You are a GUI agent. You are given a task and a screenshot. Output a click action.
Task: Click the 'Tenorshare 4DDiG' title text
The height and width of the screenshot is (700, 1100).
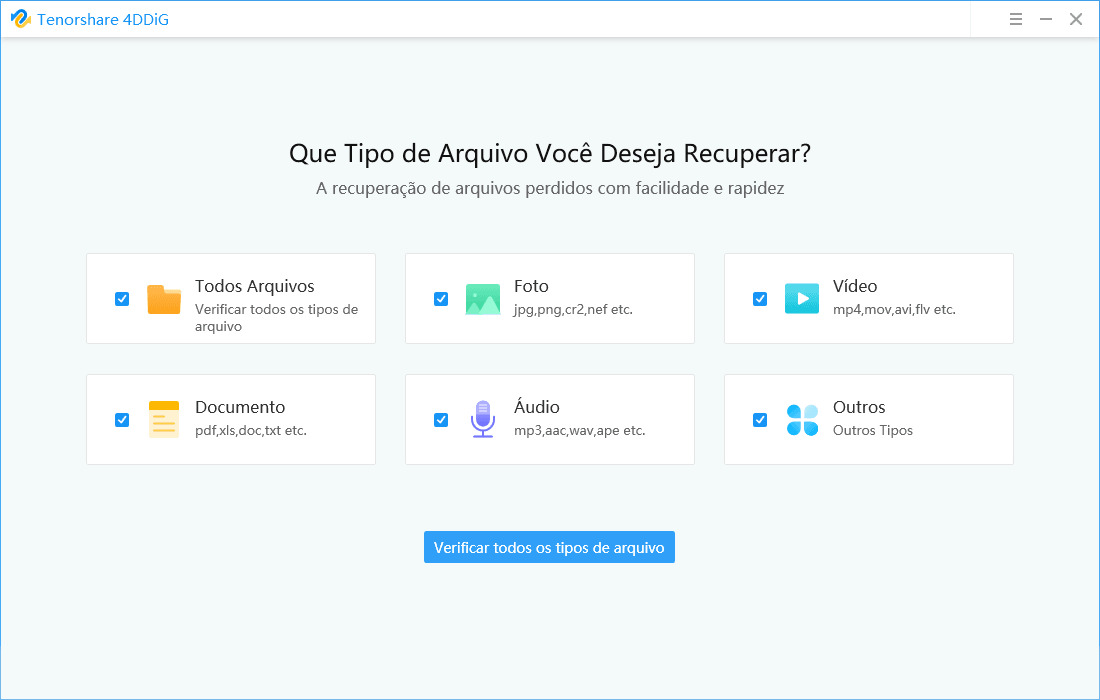coord(103,20)
